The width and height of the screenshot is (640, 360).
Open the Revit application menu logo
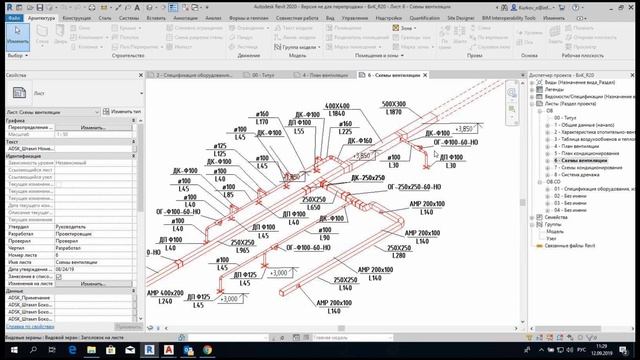click(9, 7)
